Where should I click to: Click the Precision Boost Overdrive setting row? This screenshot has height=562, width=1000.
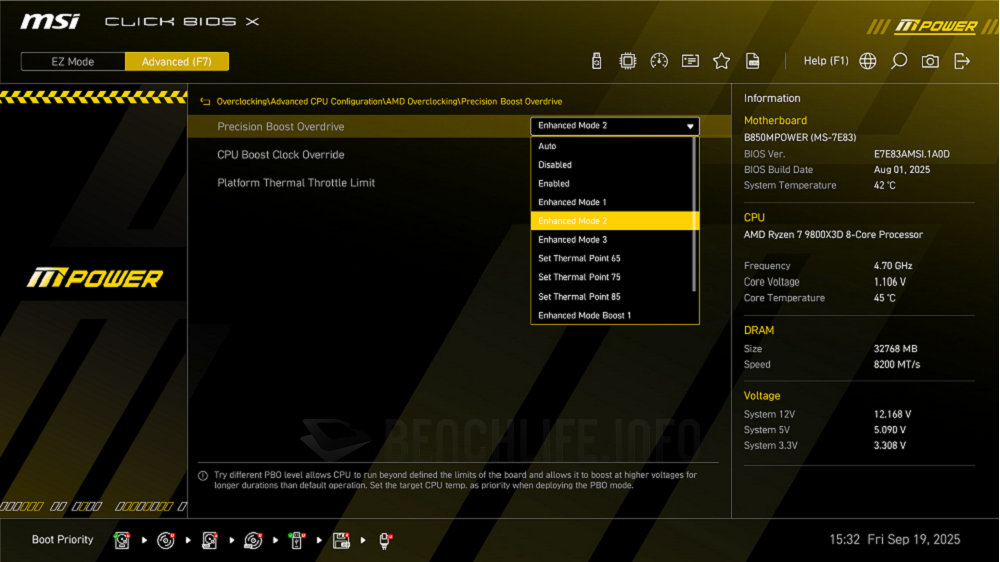coord(459,126)
